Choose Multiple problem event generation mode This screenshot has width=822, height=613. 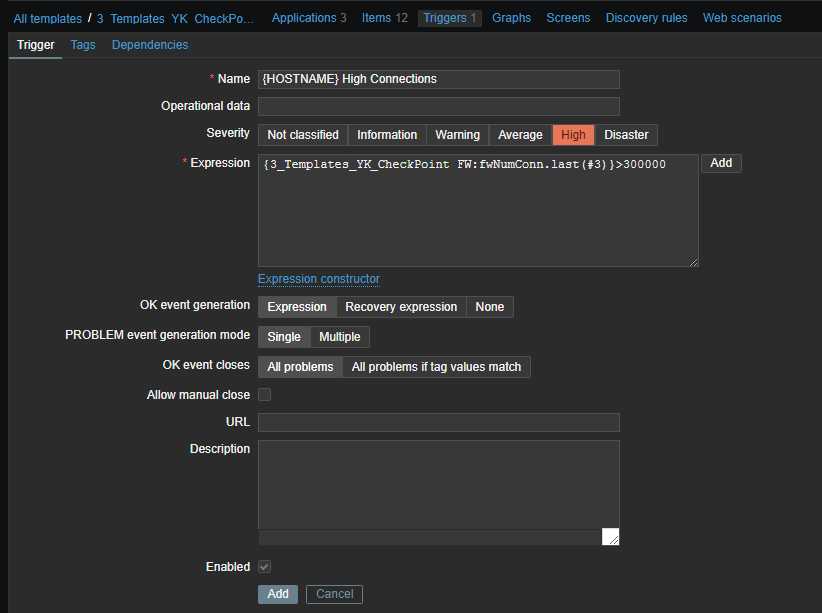pos(340,337)
